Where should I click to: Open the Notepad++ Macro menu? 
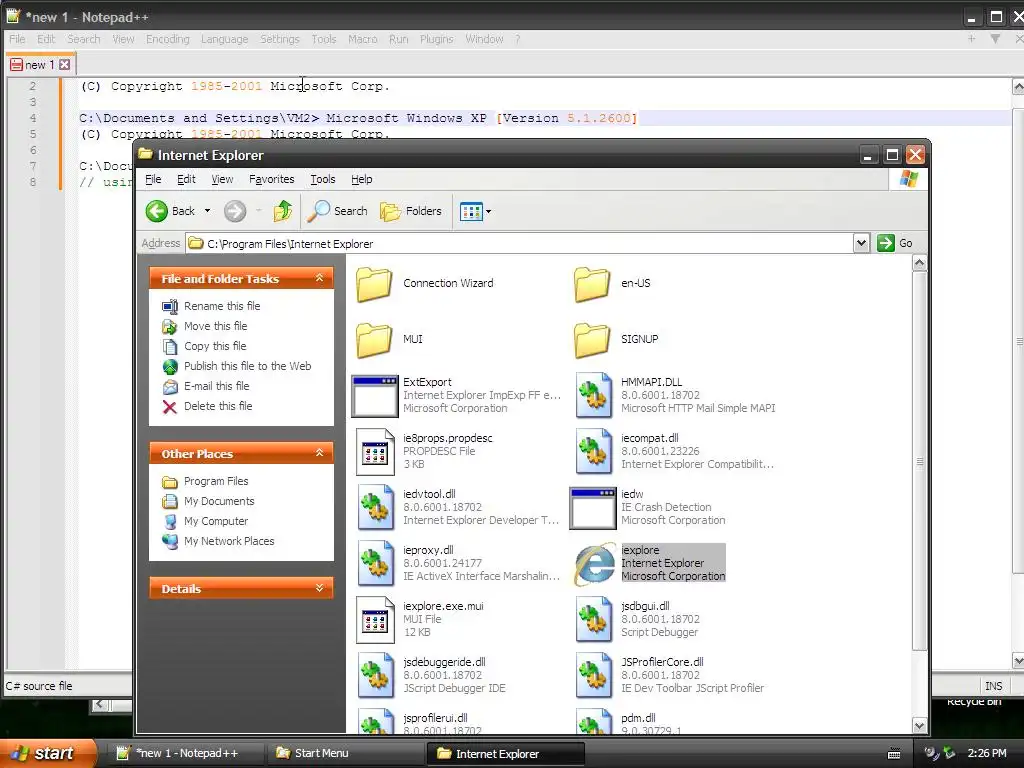coord(362,39)
